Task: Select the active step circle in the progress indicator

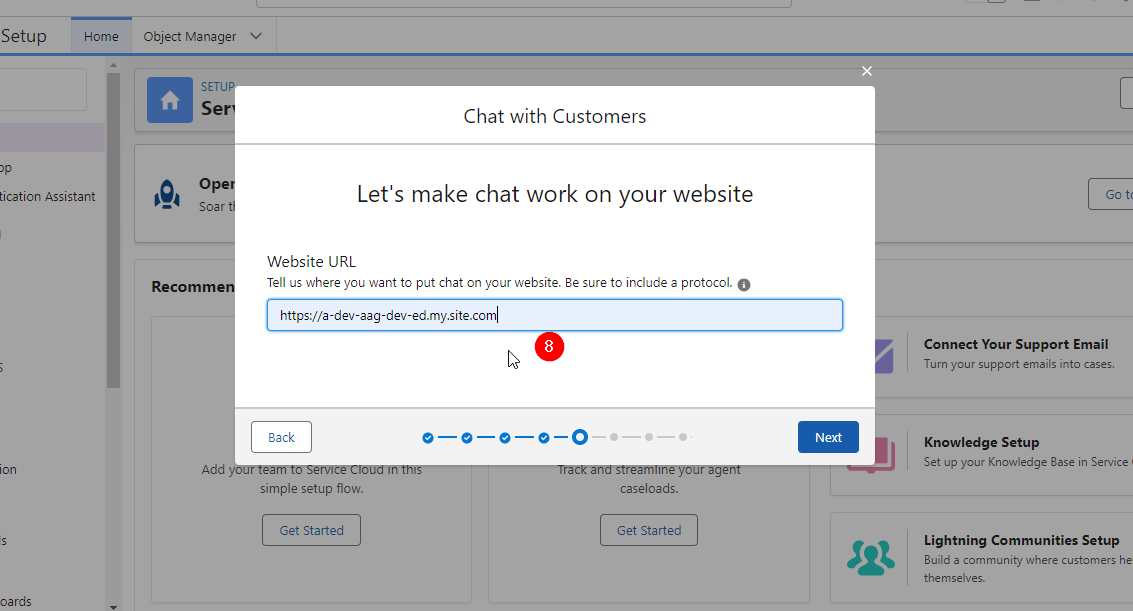Action: coord(579,437)
